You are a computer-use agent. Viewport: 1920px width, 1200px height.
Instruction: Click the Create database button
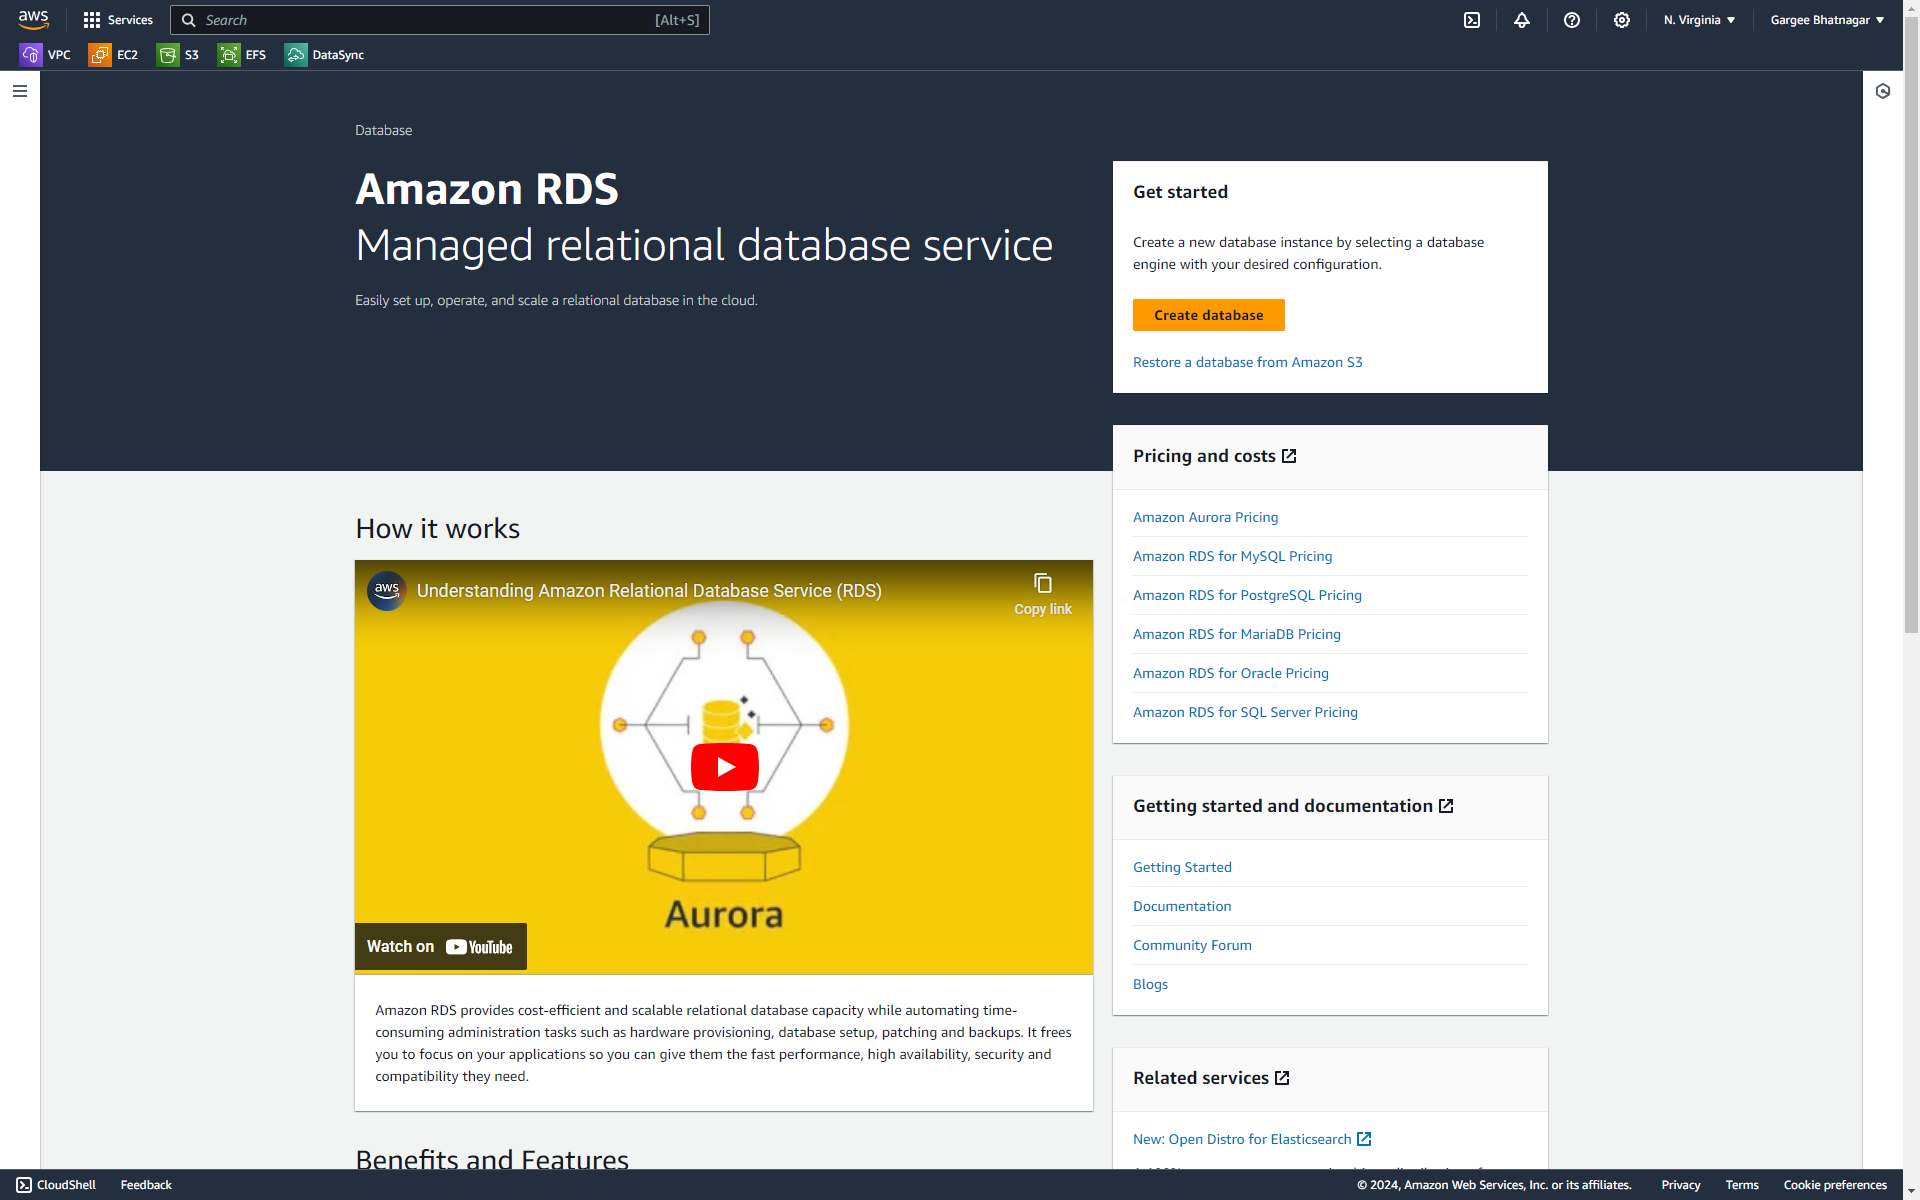click(1208, 315)
